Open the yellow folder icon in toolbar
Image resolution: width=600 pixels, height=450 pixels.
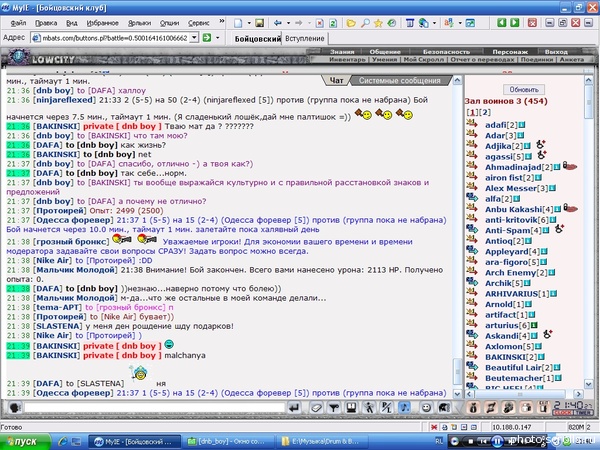[351, 23]
